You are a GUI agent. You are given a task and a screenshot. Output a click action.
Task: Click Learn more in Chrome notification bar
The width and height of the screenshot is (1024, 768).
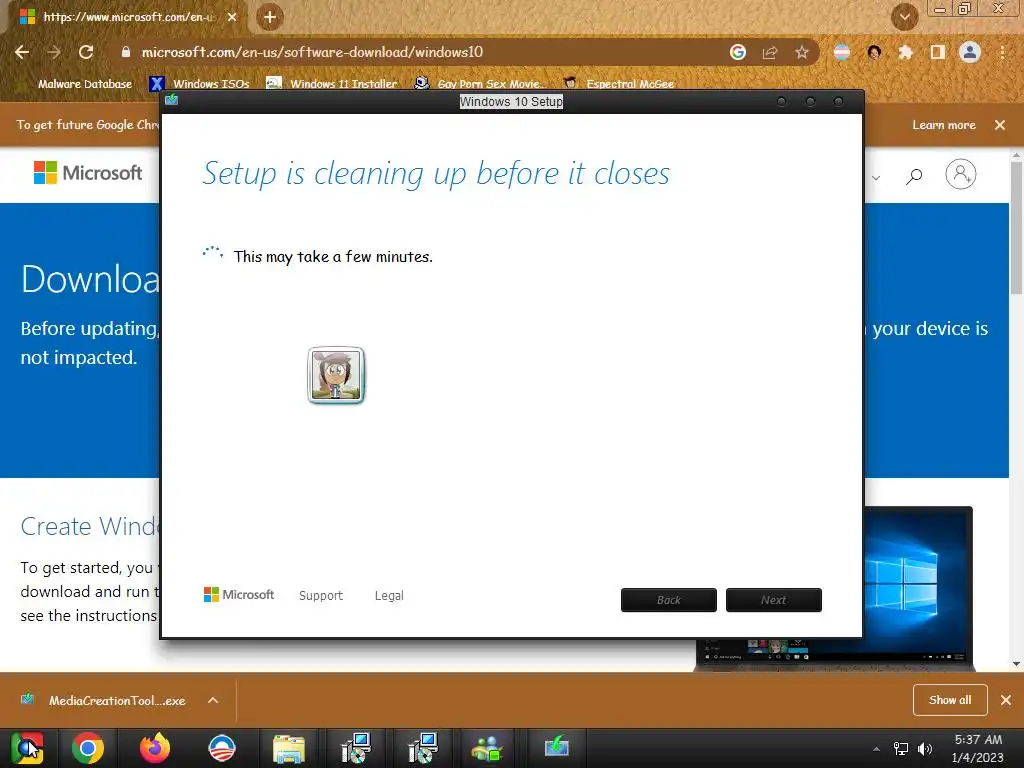[944, 125]
